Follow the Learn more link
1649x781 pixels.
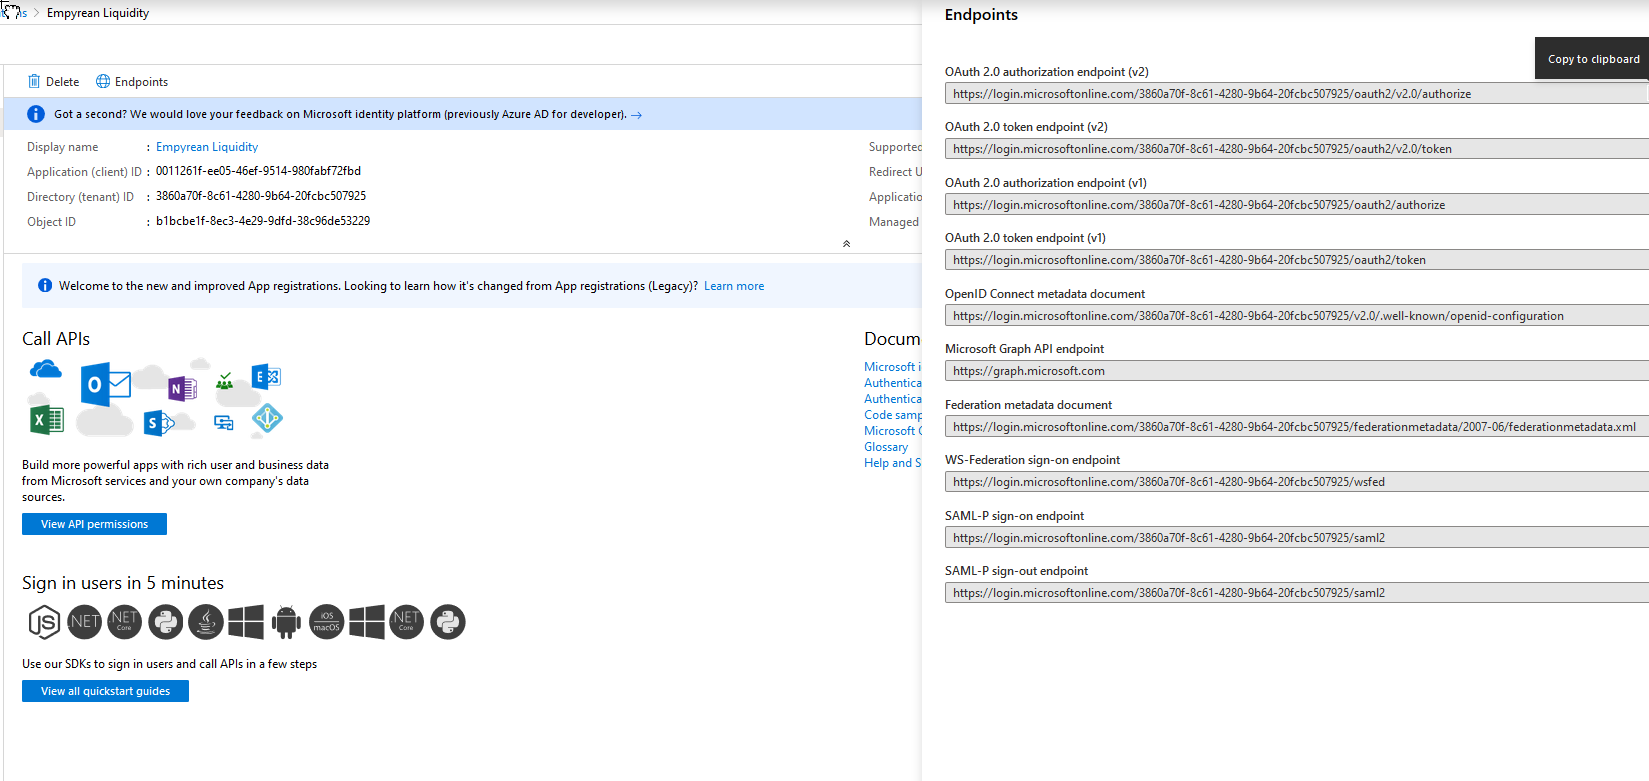click(x=734, y=286)
